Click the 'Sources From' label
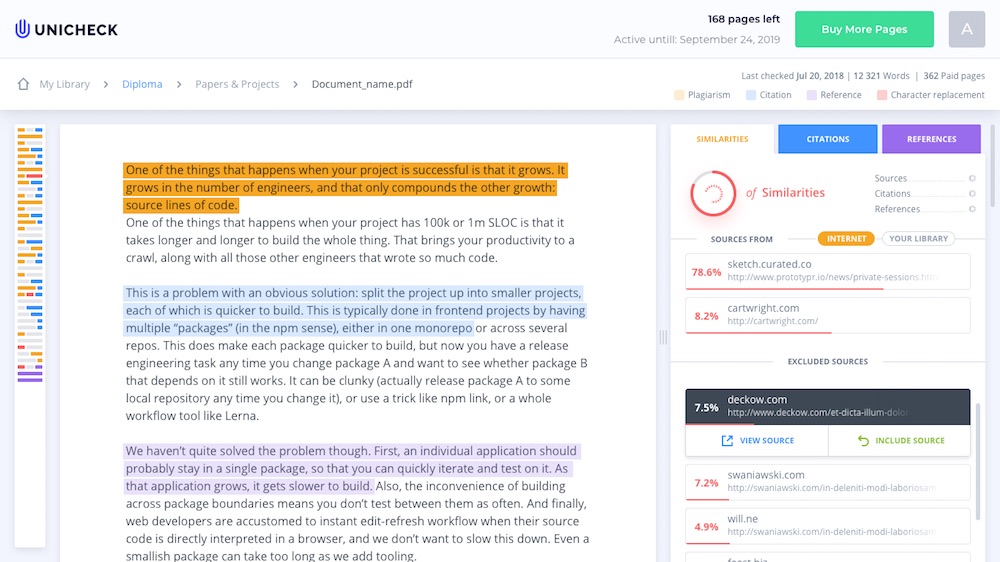The image size is (1000, 562). [x=742, y=239]
